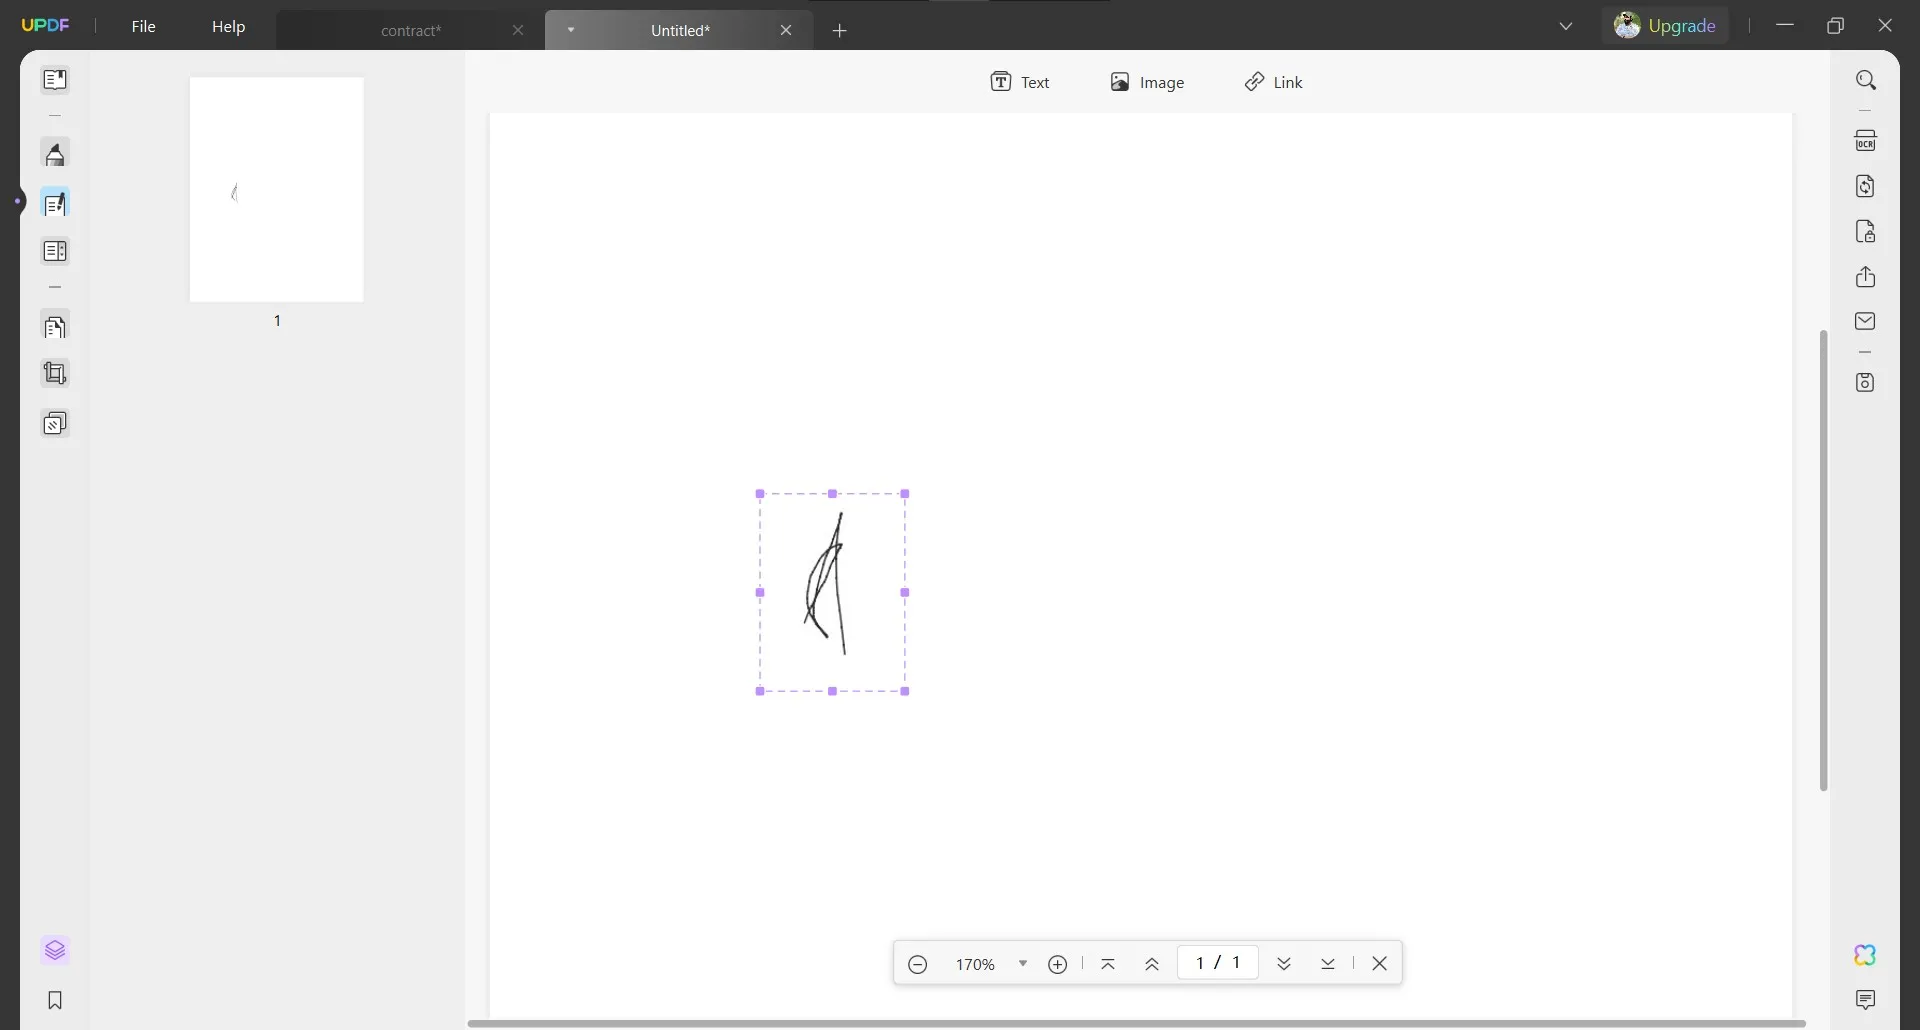The height and width of the screenshot is (1030, 1920).
Task: Close the Untitled tab
Action: [786, 31]
